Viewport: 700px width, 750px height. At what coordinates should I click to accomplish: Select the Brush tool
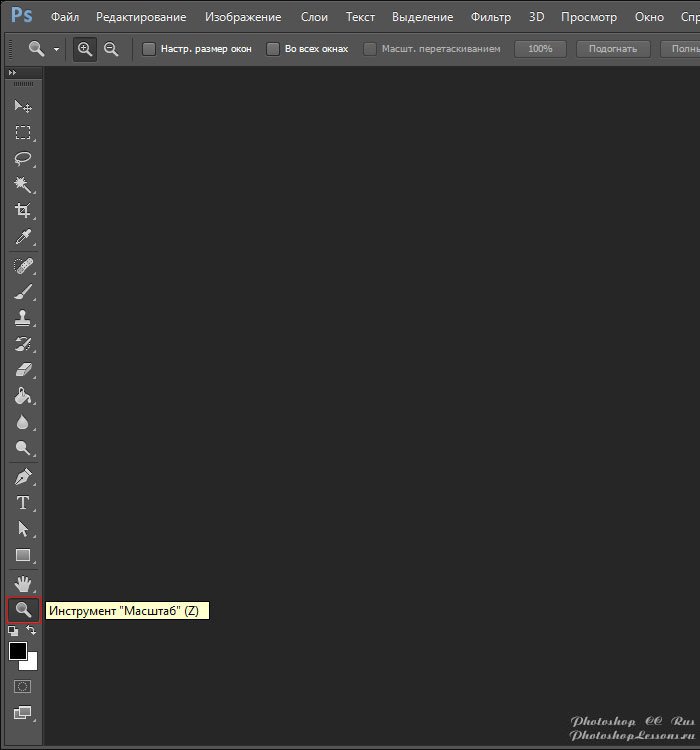click(x=23, y=292)
